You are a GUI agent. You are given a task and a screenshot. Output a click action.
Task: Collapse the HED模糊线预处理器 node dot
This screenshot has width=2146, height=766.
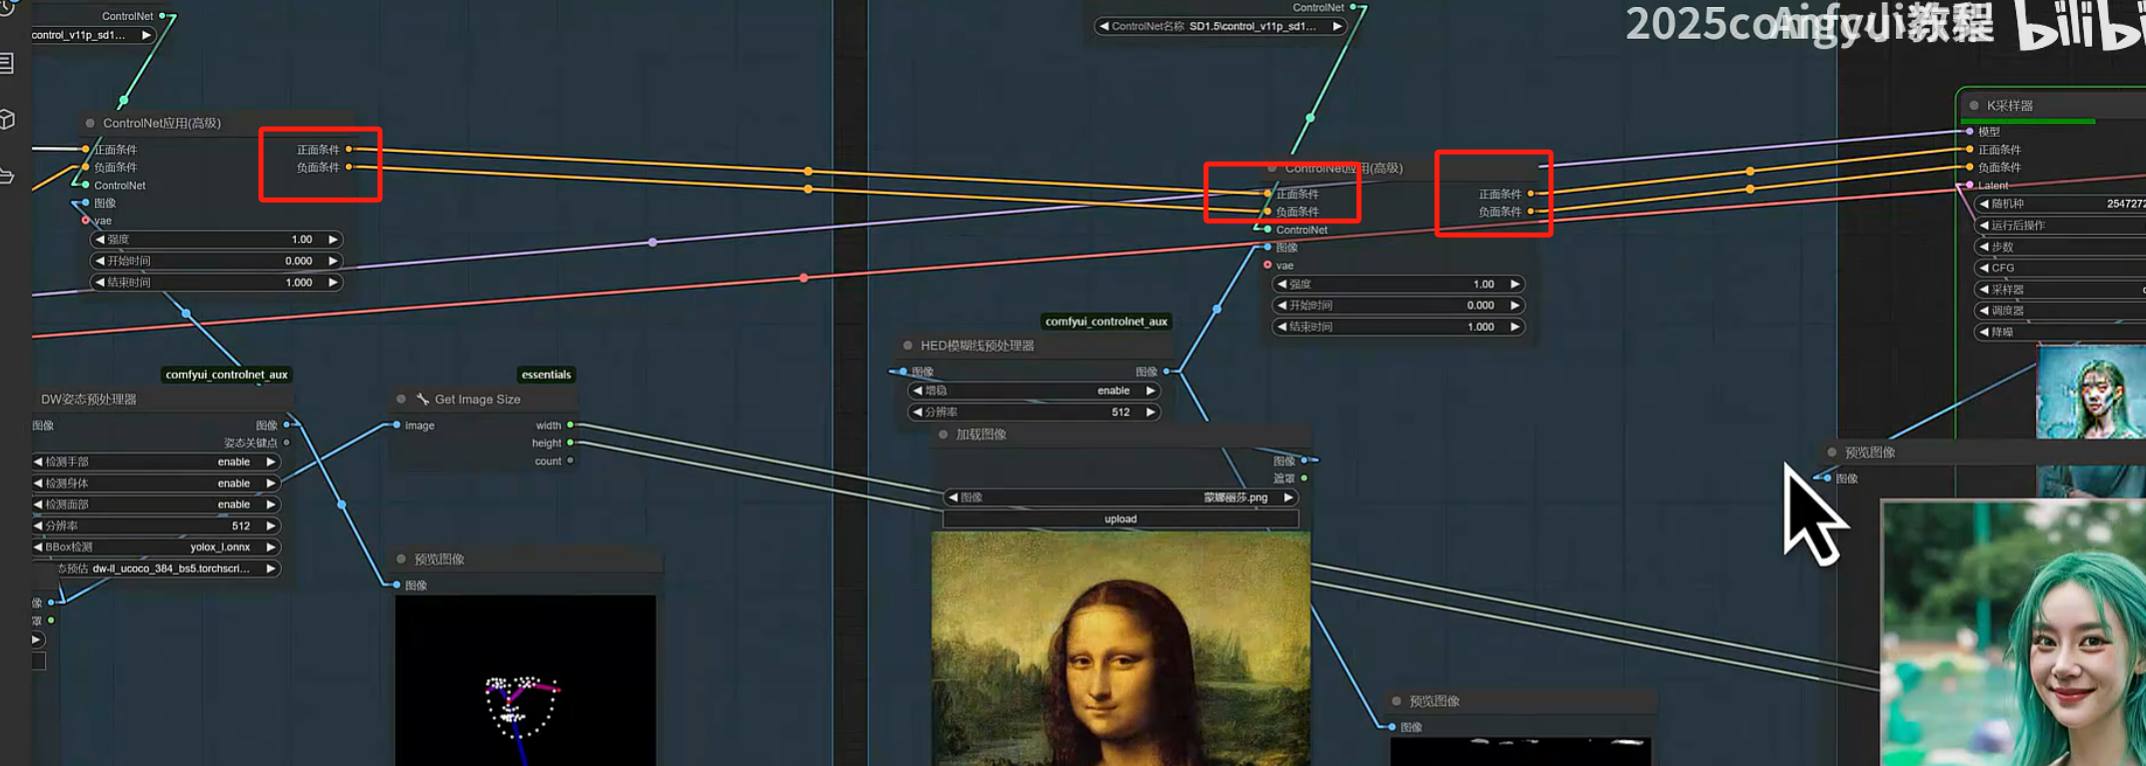pyautogui.click(x=908, y=345)
